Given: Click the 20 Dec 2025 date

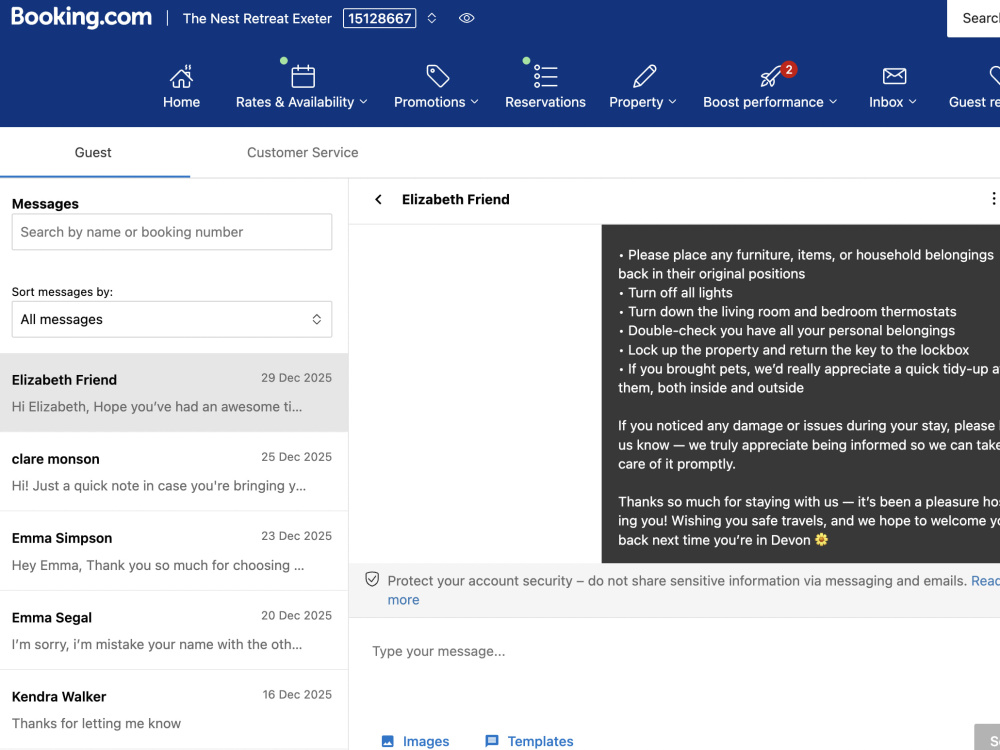Looking at the screenshot, I should coord(296,615).
